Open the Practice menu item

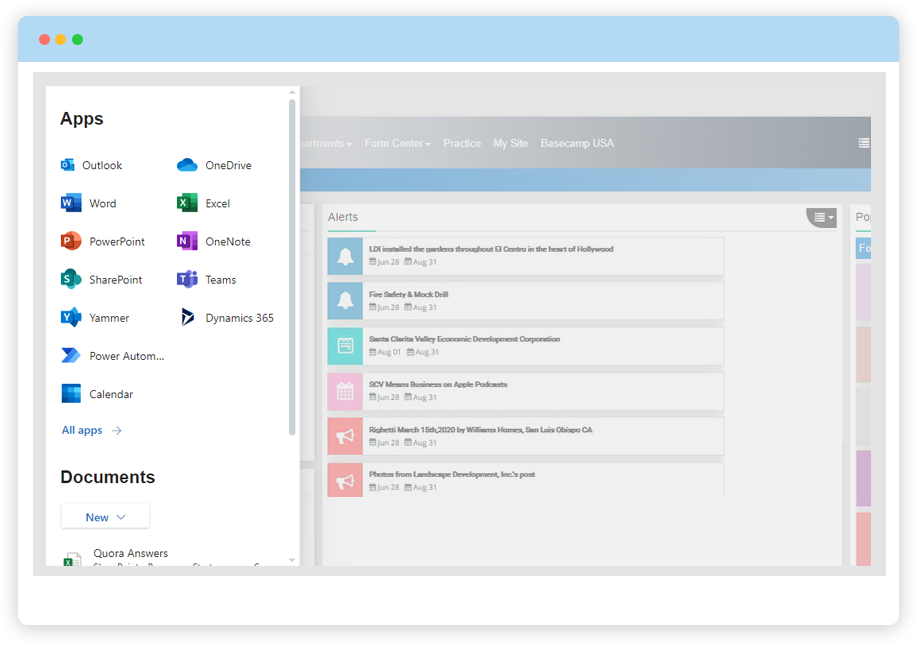pyautogui.click(x=462, y=143)
